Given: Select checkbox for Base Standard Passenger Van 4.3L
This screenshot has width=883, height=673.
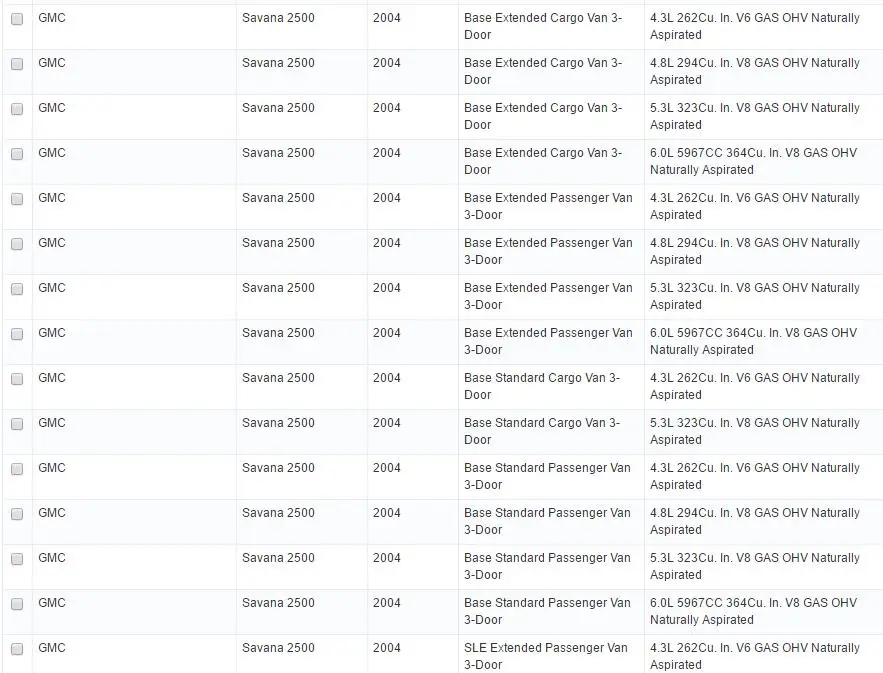Looking at the screenshot, I should coord(17,469).
